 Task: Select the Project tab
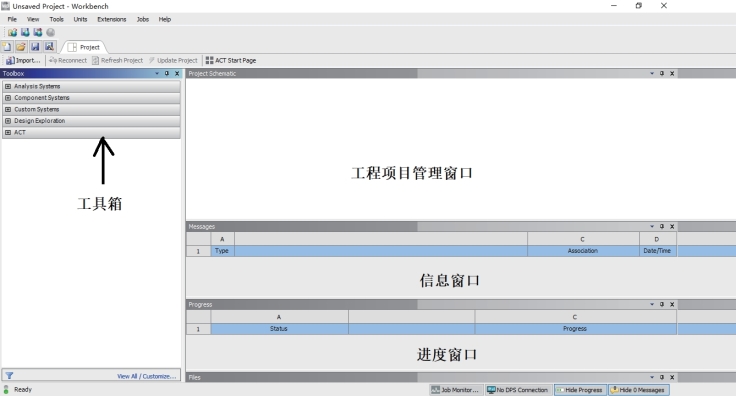point(84,47)
